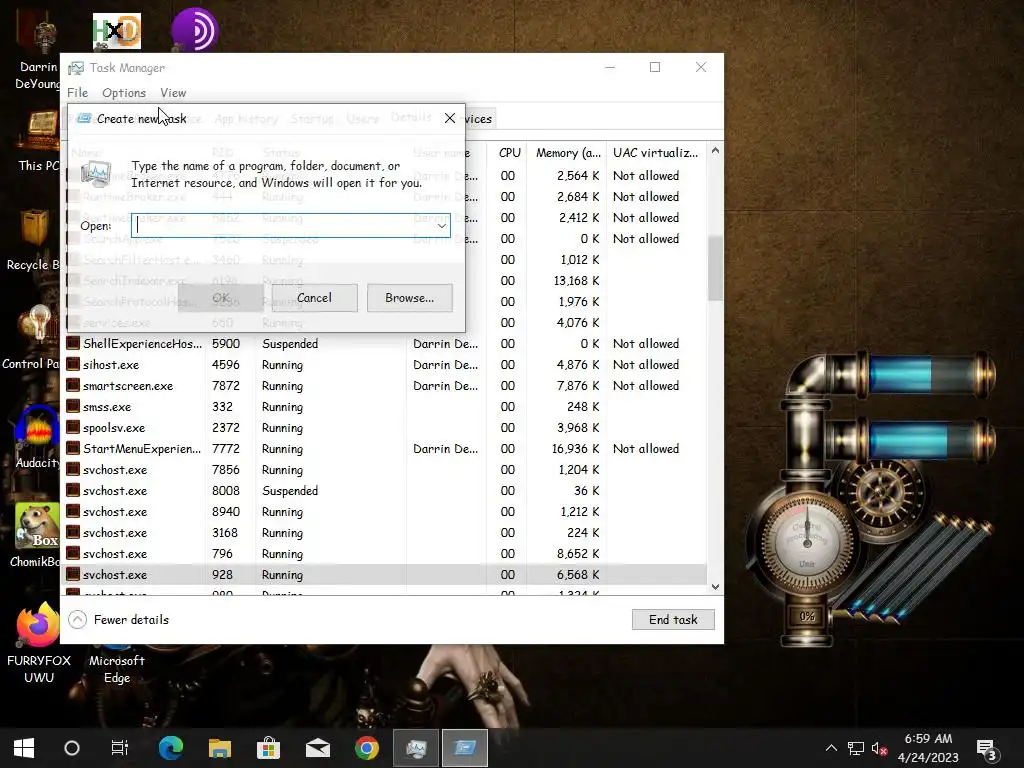Open the purple Tor Browser desktop icon
The width and height of the screenshot is (1024, 768).
click(195, 29)
